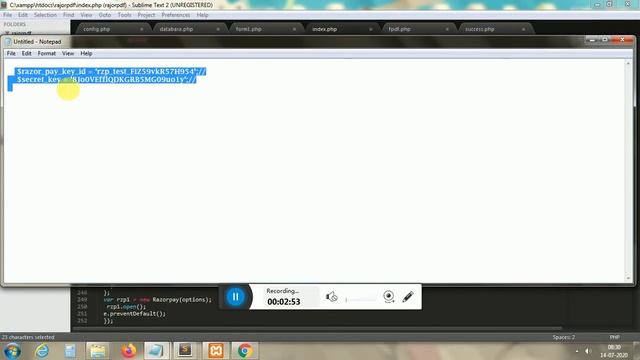Select the pencil annotation tool in recorder

408,296
